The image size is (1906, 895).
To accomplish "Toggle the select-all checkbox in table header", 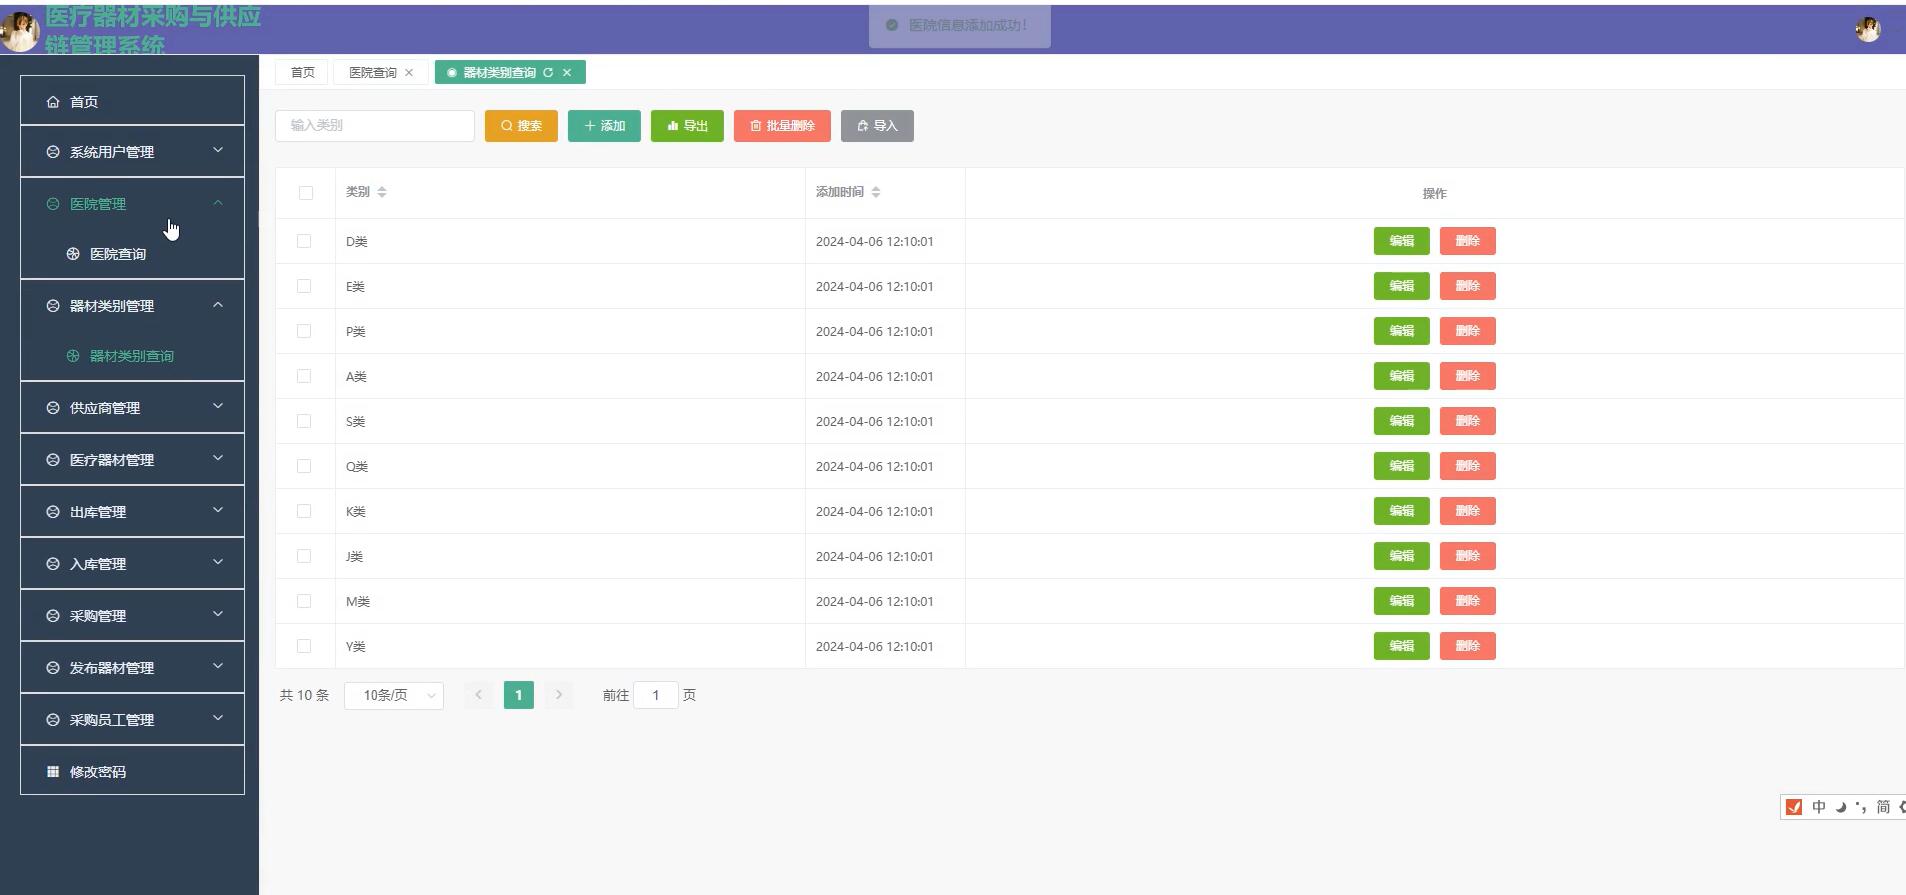I will coord(306,193).
